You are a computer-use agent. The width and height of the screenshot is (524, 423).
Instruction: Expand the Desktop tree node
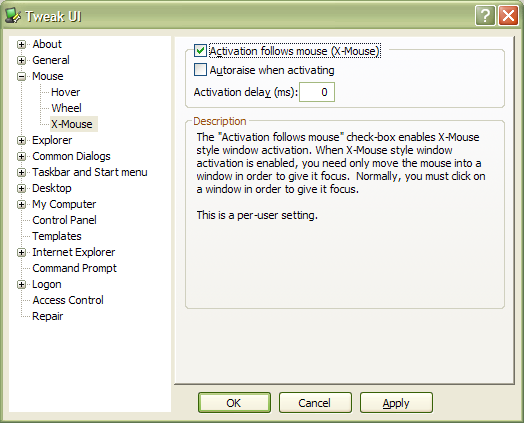click(x=21, y=188)
